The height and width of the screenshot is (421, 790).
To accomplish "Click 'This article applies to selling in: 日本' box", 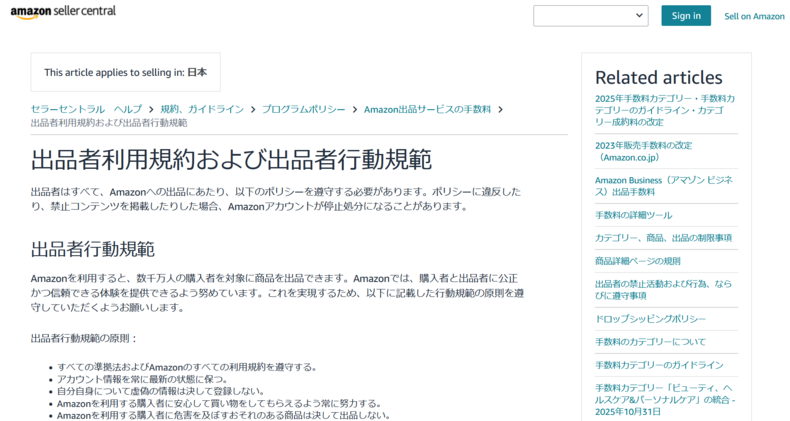I will pyautogui.click(x=125, y=72).
